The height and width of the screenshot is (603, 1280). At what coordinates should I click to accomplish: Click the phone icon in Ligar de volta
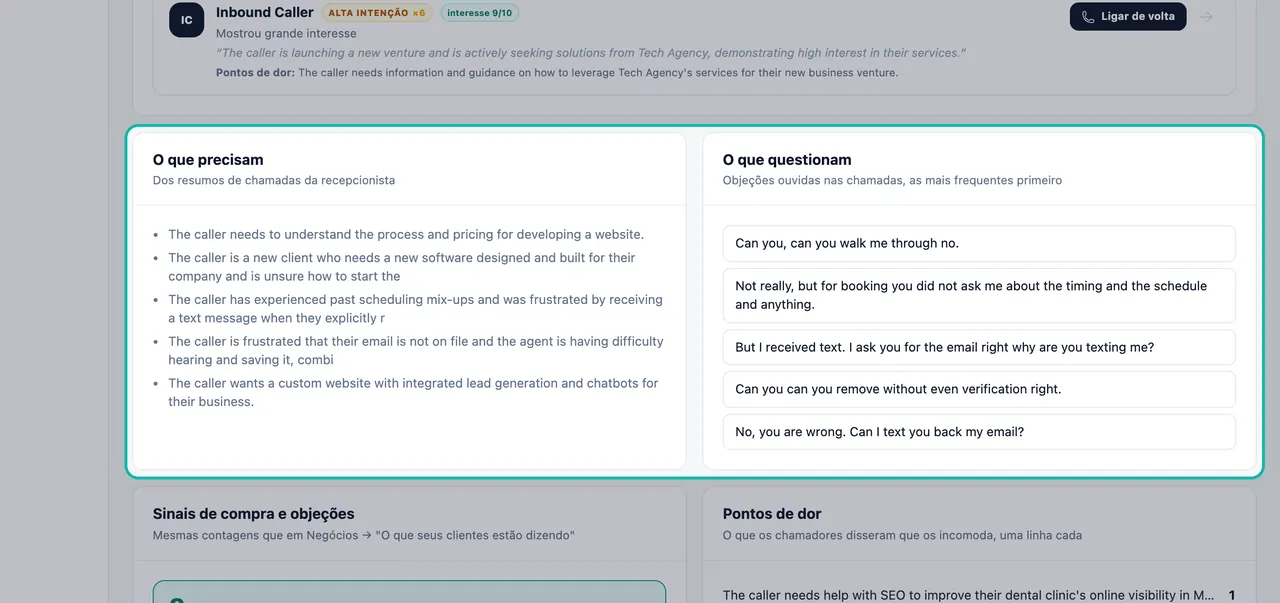pos(1088,17)
